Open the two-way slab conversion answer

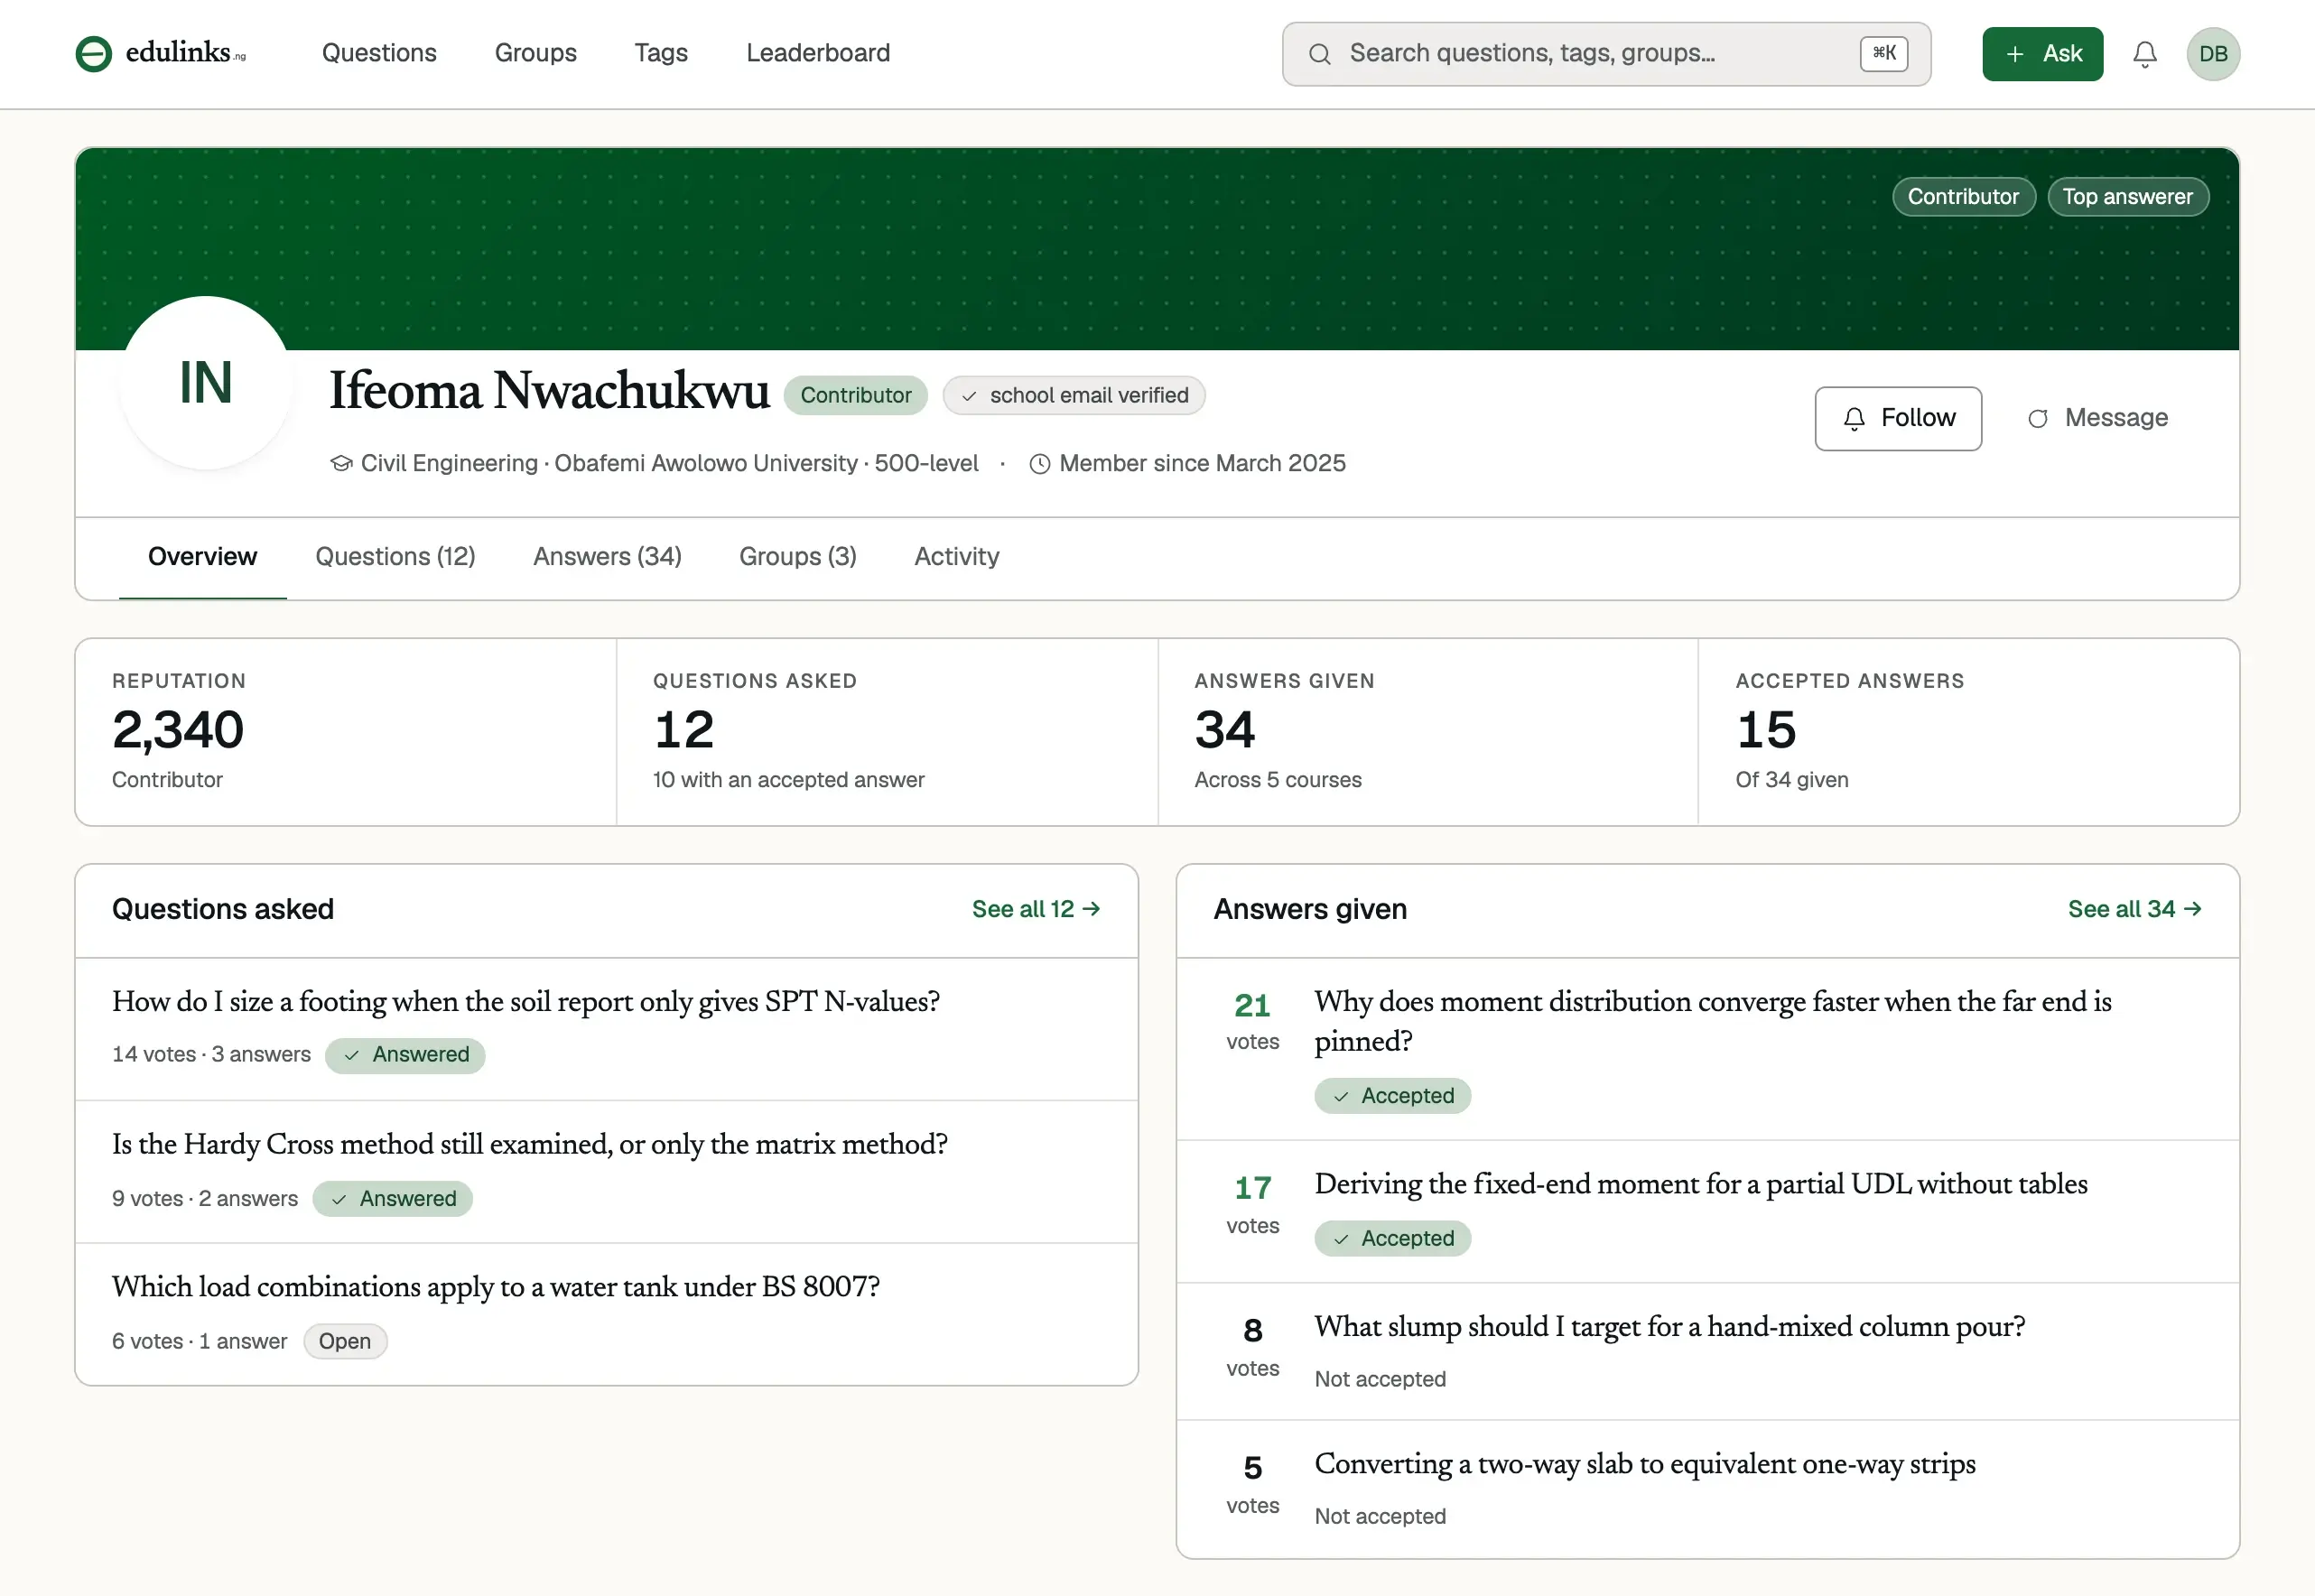(x=1645, y=1465)
